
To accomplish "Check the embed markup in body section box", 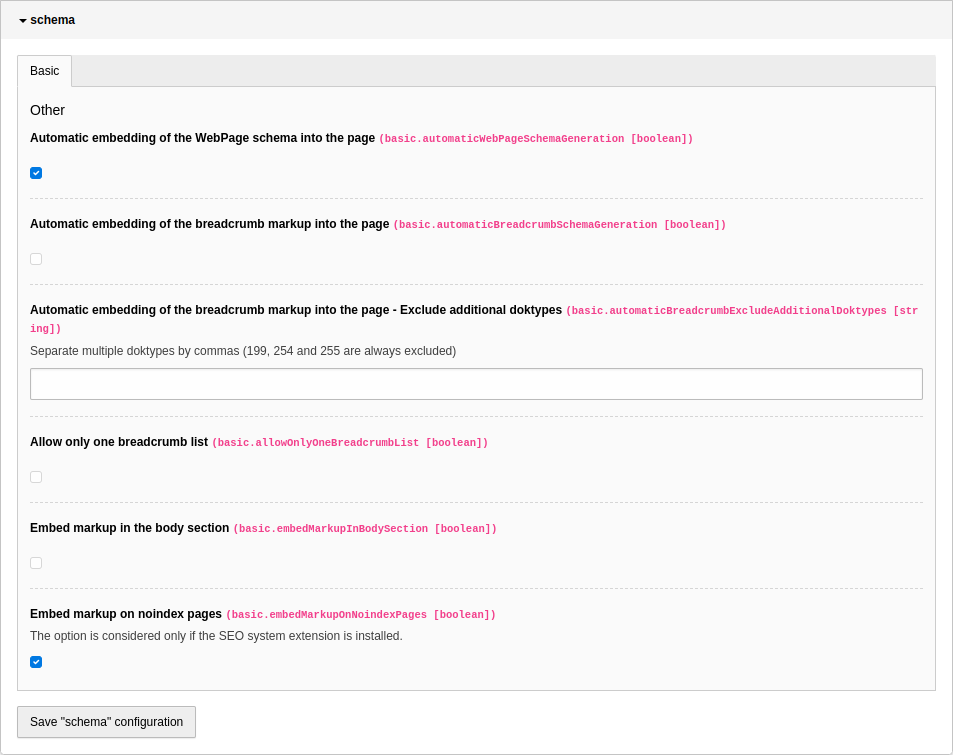I will tap(36, 563).
